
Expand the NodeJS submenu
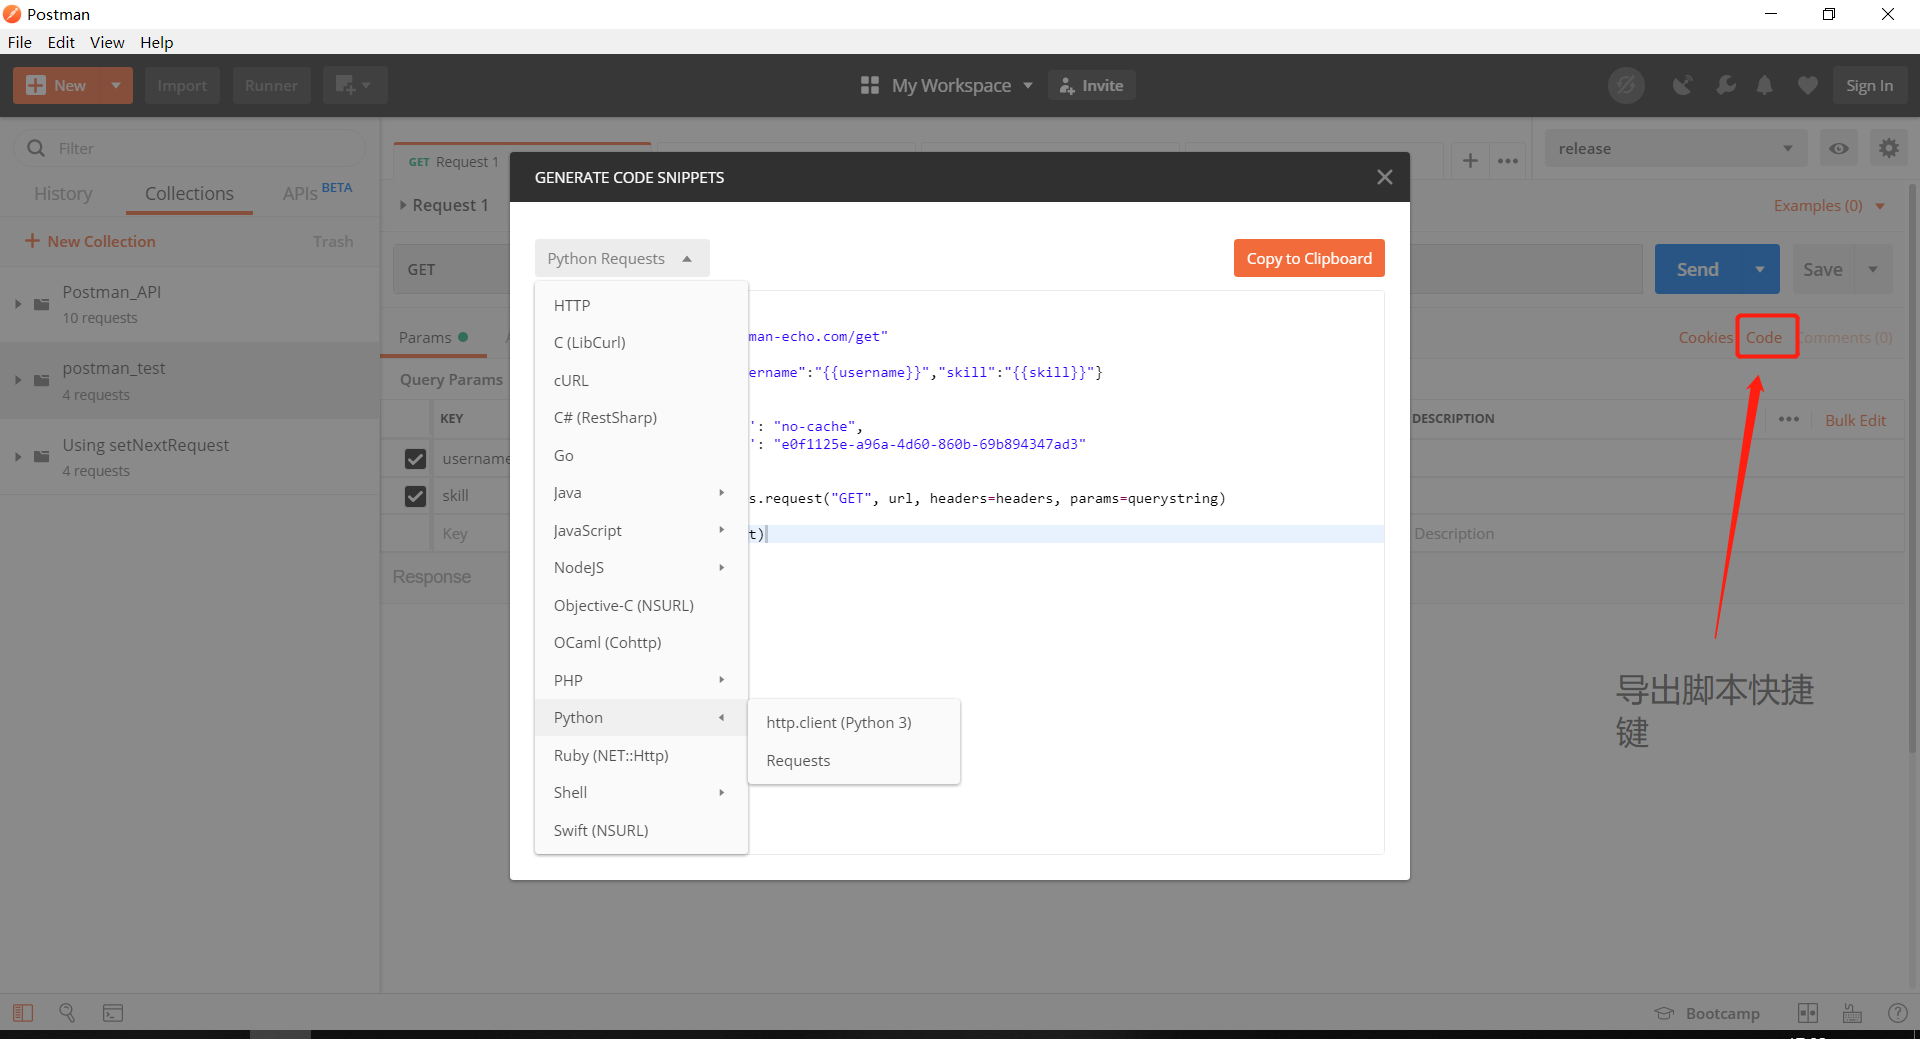coord(641,567)
